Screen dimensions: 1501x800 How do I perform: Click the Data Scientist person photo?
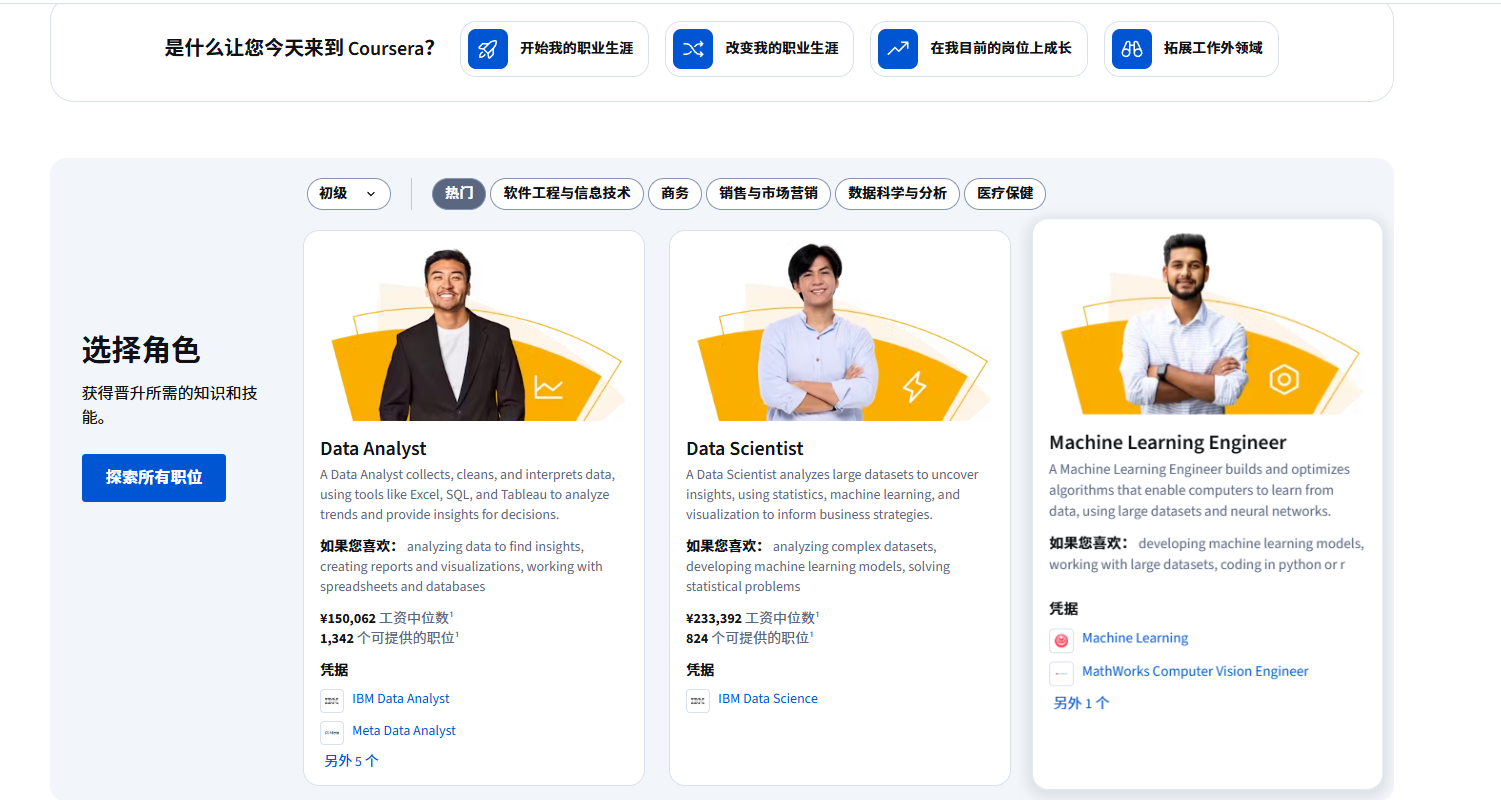818,332
